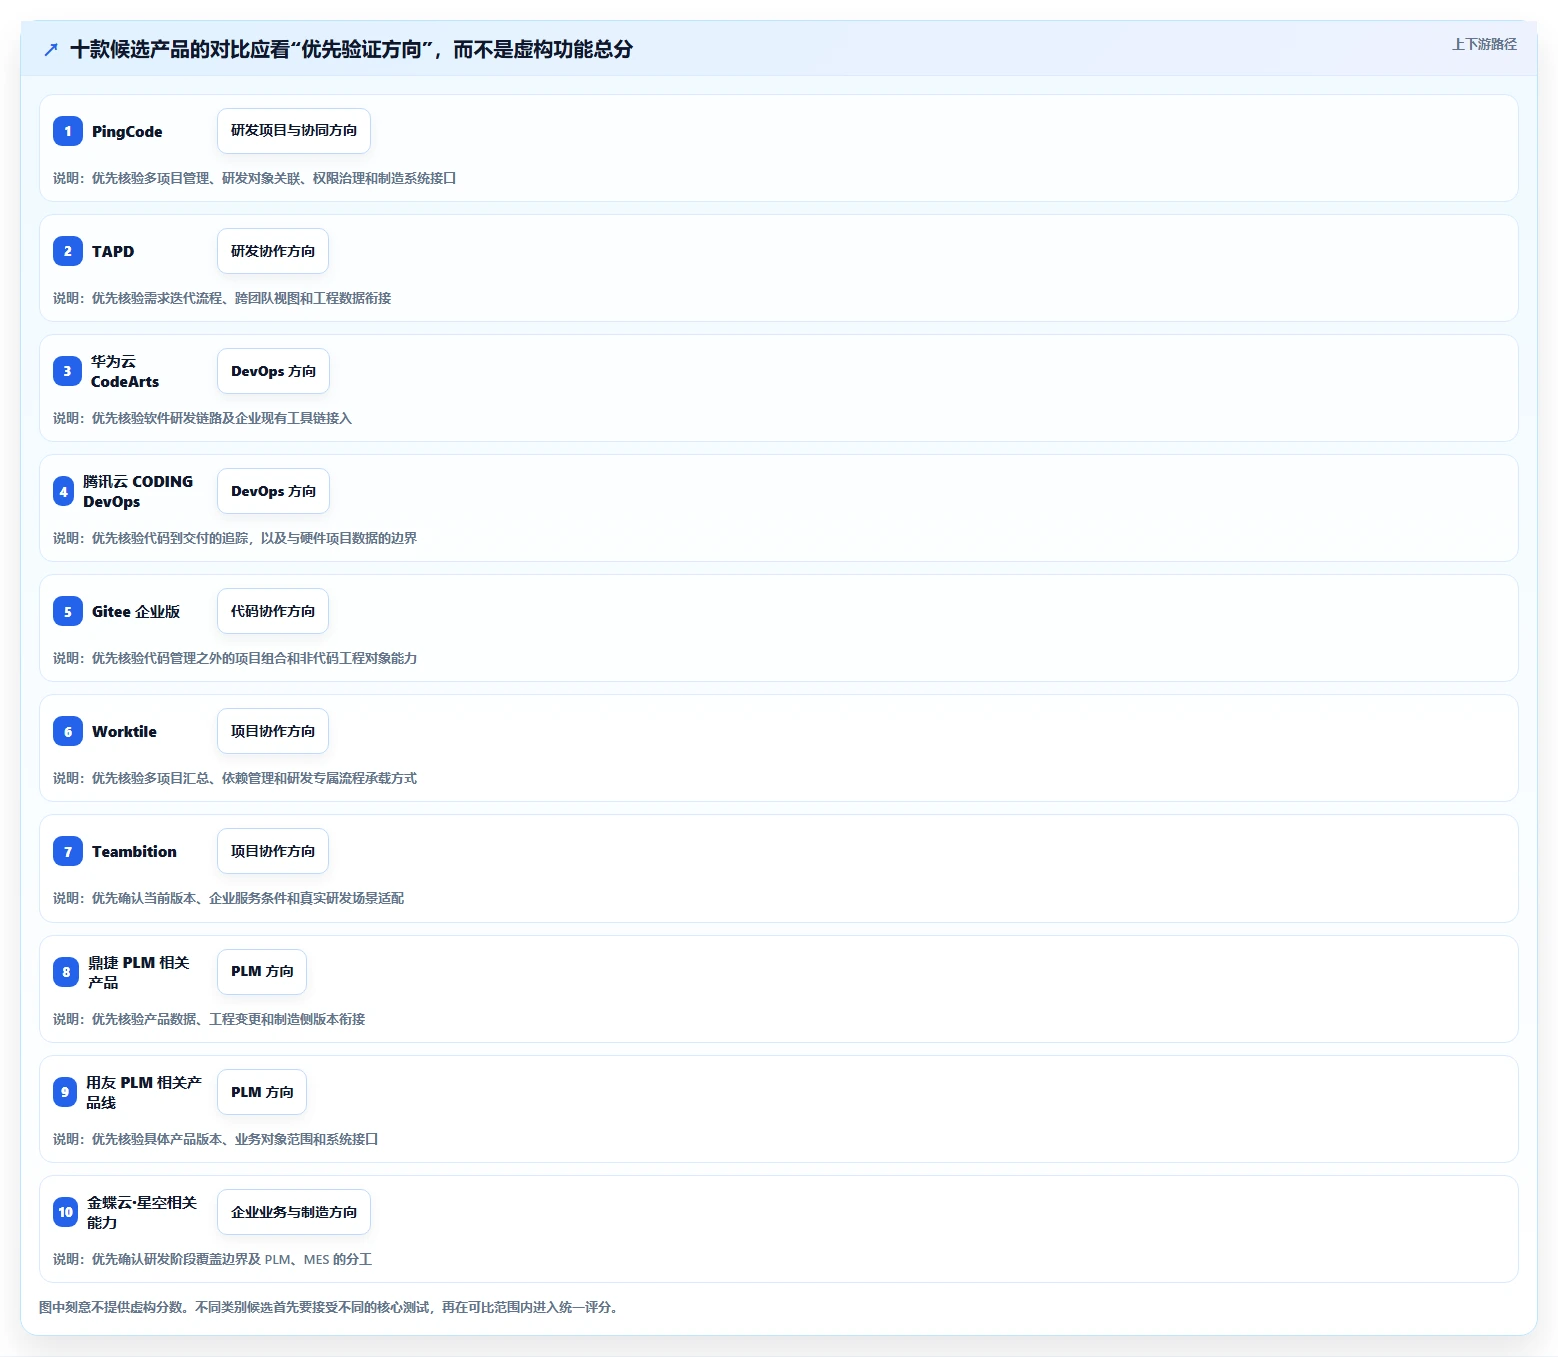Click the note about 软件研发链路 under CodeArts
This screenshot has height=1357, width=1558.
tap(203, 418)
